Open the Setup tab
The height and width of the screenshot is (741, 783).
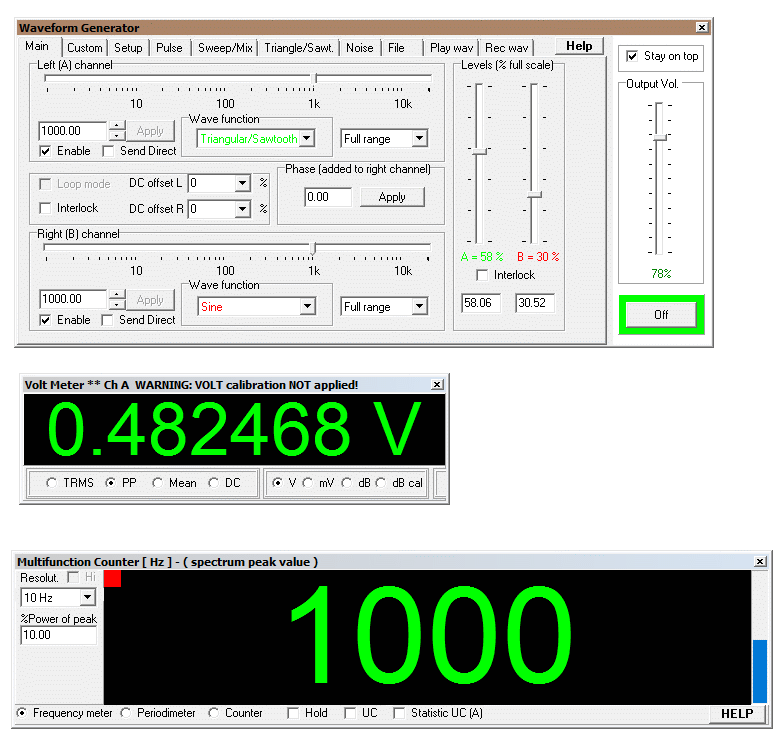128,48
